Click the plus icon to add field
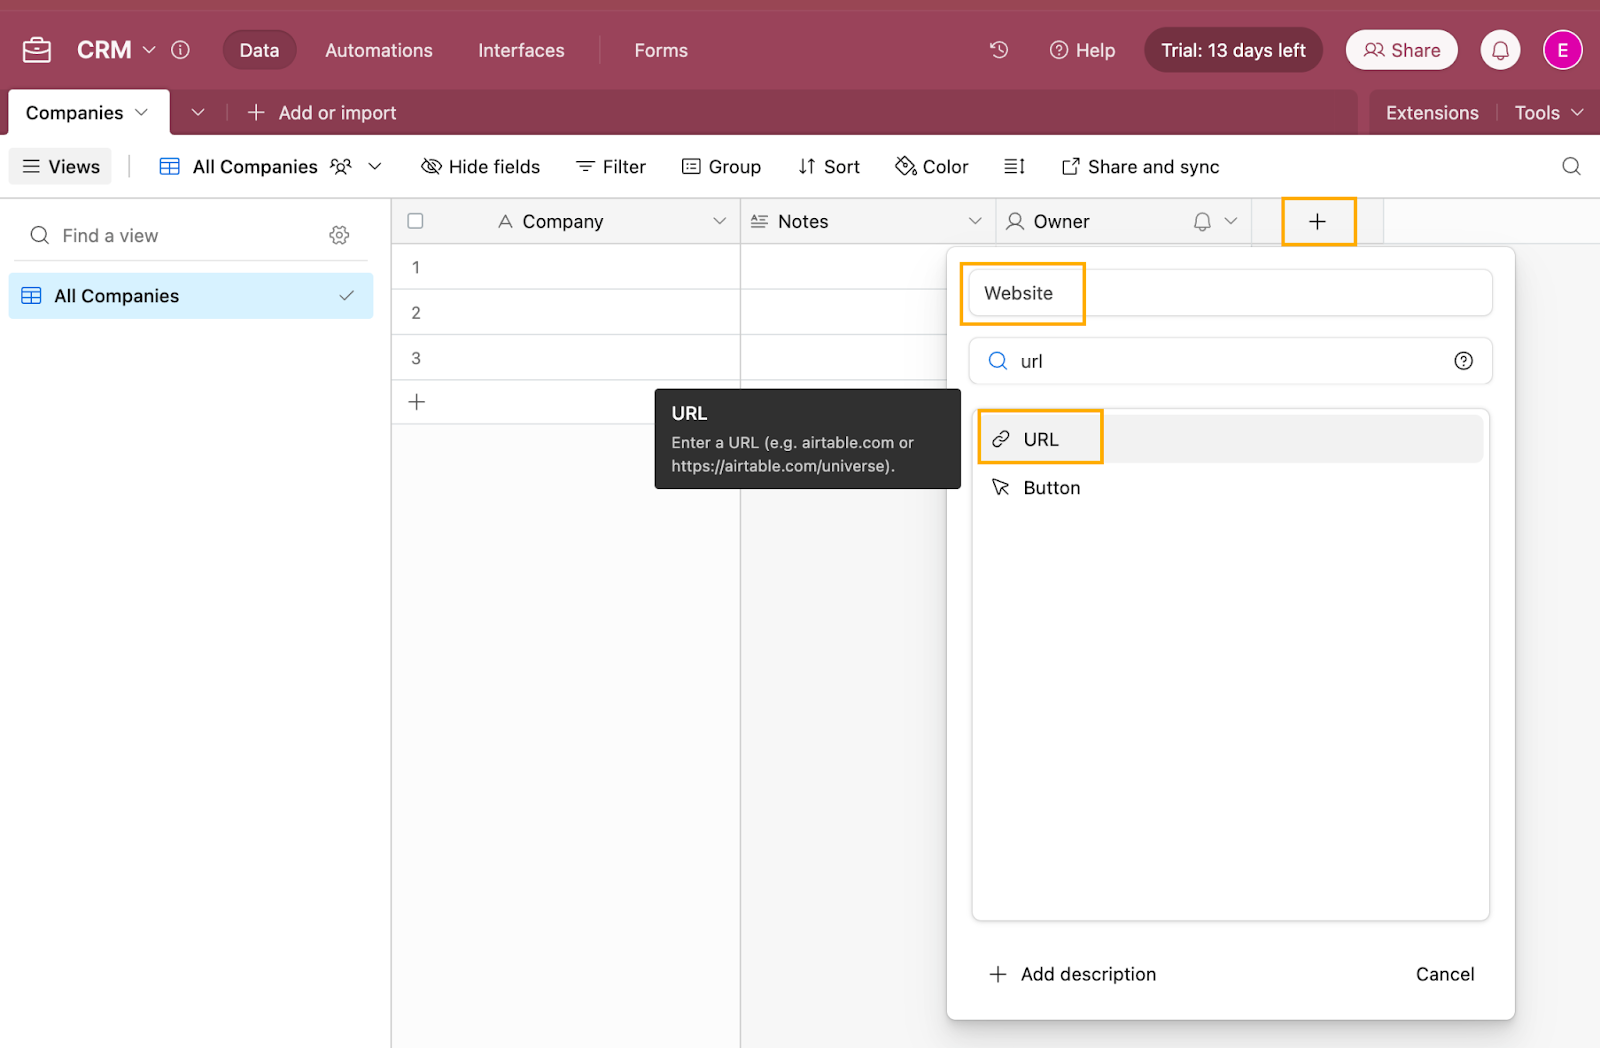 (1317, 222)
